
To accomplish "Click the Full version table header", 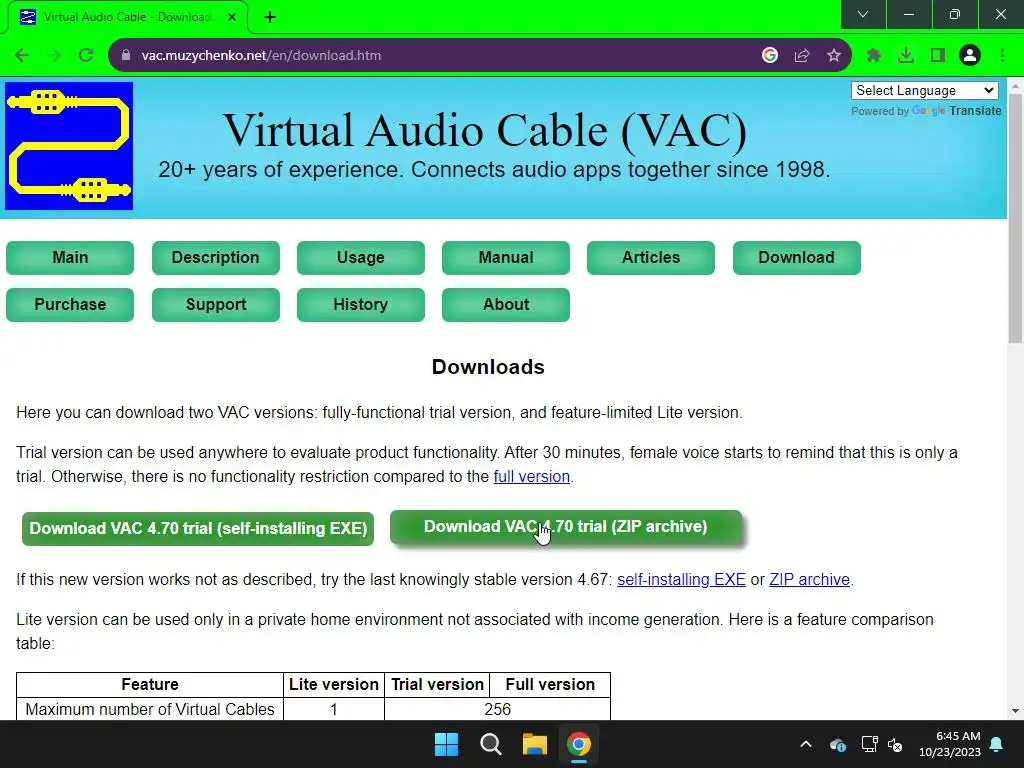I will point(550,684).
